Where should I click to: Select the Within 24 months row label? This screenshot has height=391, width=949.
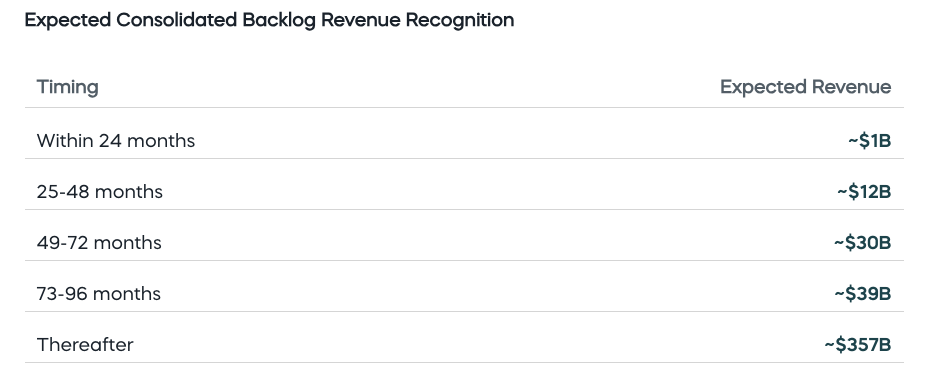click(116, 141)
